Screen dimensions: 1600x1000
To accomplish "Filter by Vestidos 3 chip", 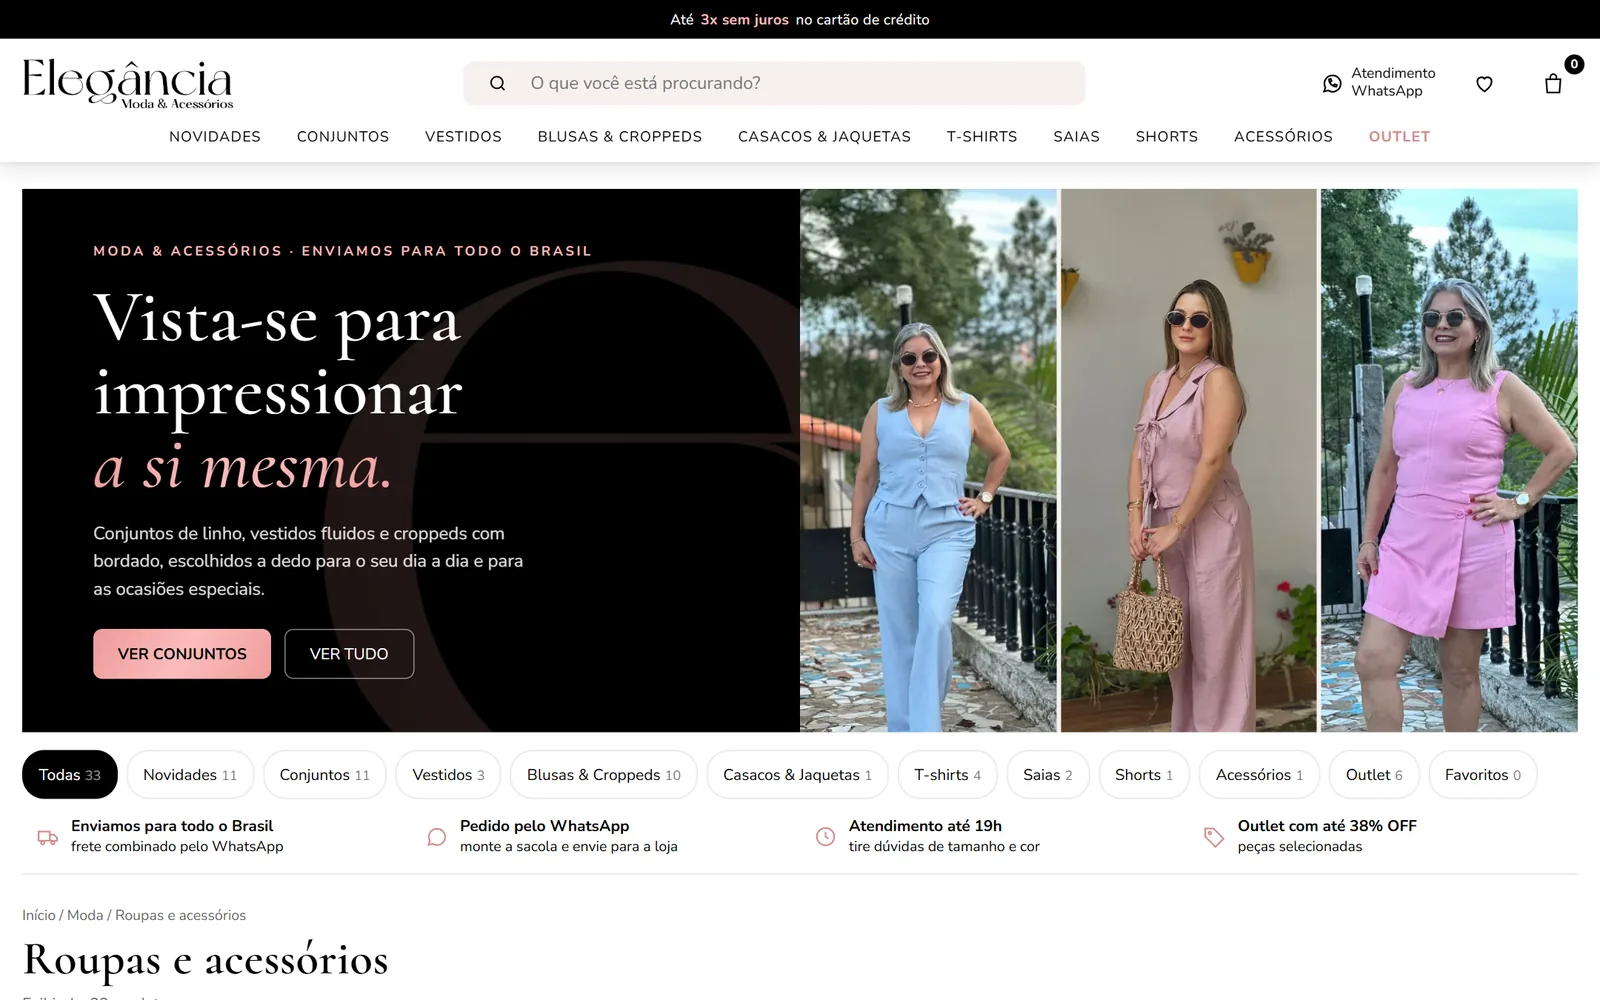I will coord(448,775).
